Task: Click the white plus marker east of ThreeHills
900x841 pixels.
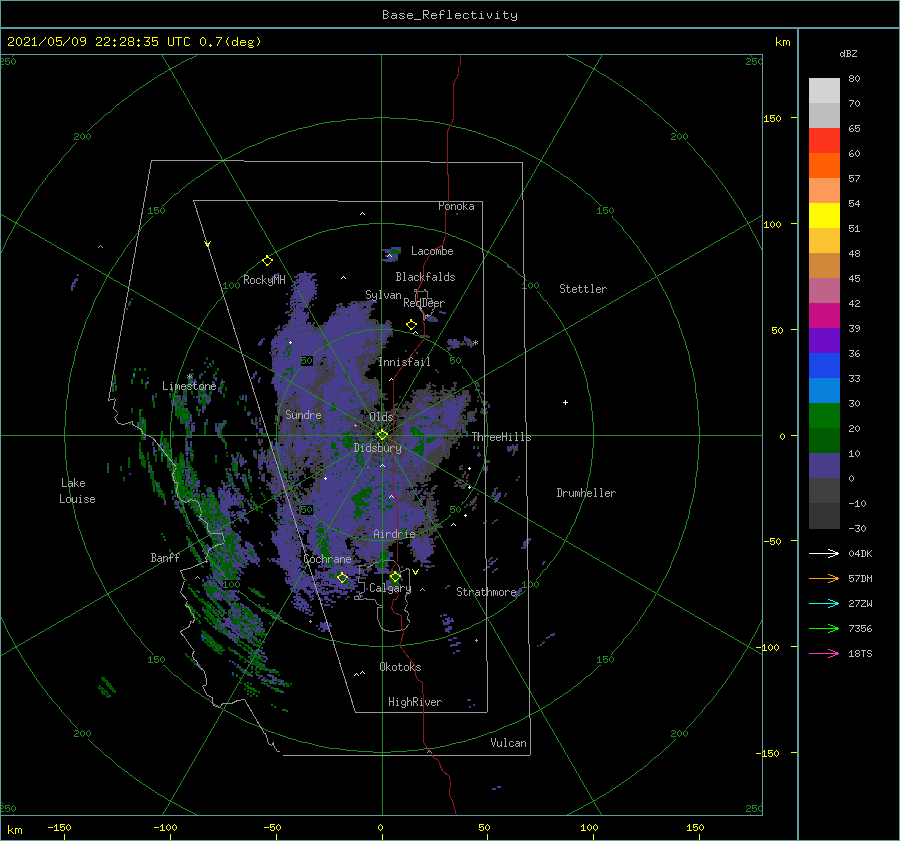Action: [x=565, y=402]
